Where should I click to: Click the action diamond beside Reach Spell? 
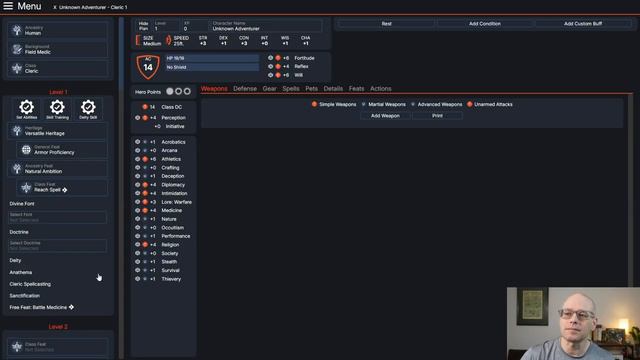coord(64,190)
